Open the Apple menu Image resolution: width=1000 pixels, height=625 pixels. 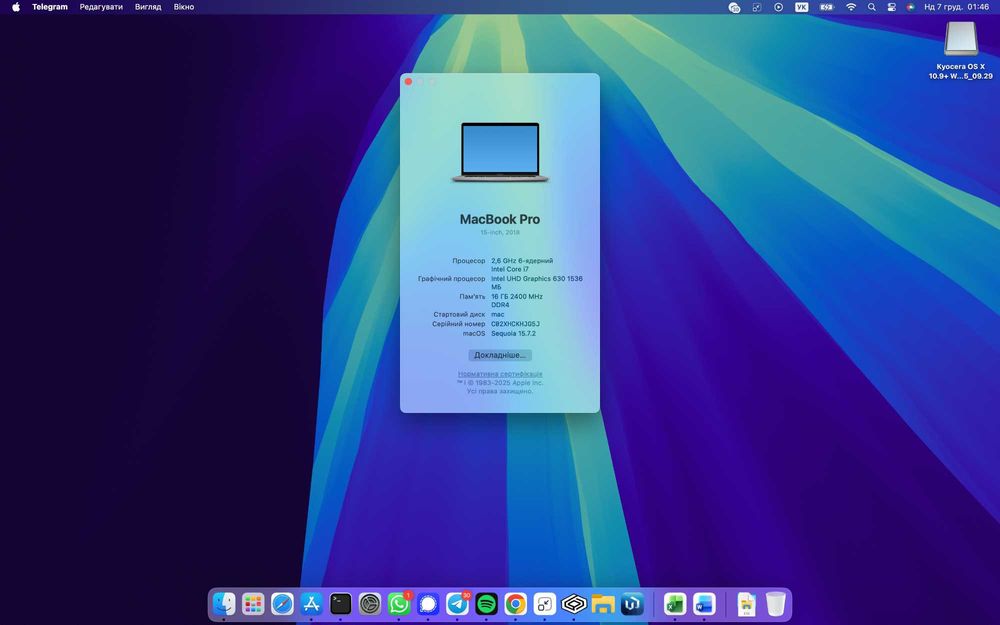pos(16,7)
